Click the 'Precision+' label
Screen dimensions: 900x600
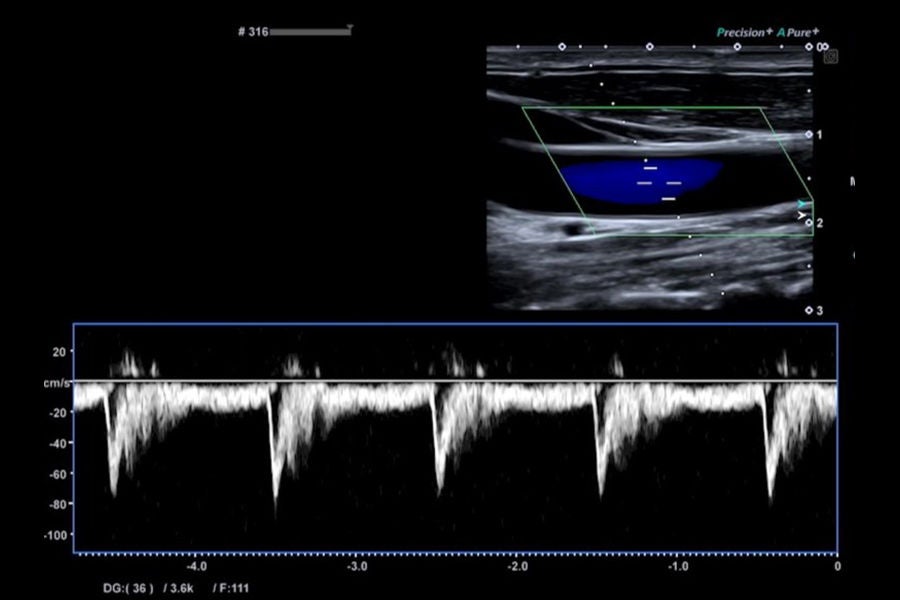click(x=744, y=33)
